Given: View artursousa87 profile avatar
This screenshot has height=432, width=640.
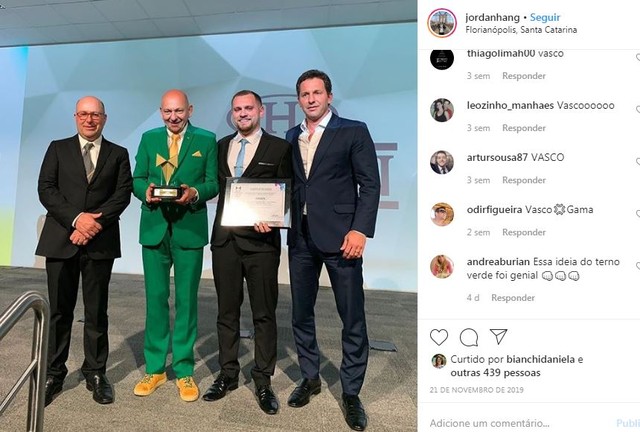Looking at the screenshot, I should pos(442,162).
